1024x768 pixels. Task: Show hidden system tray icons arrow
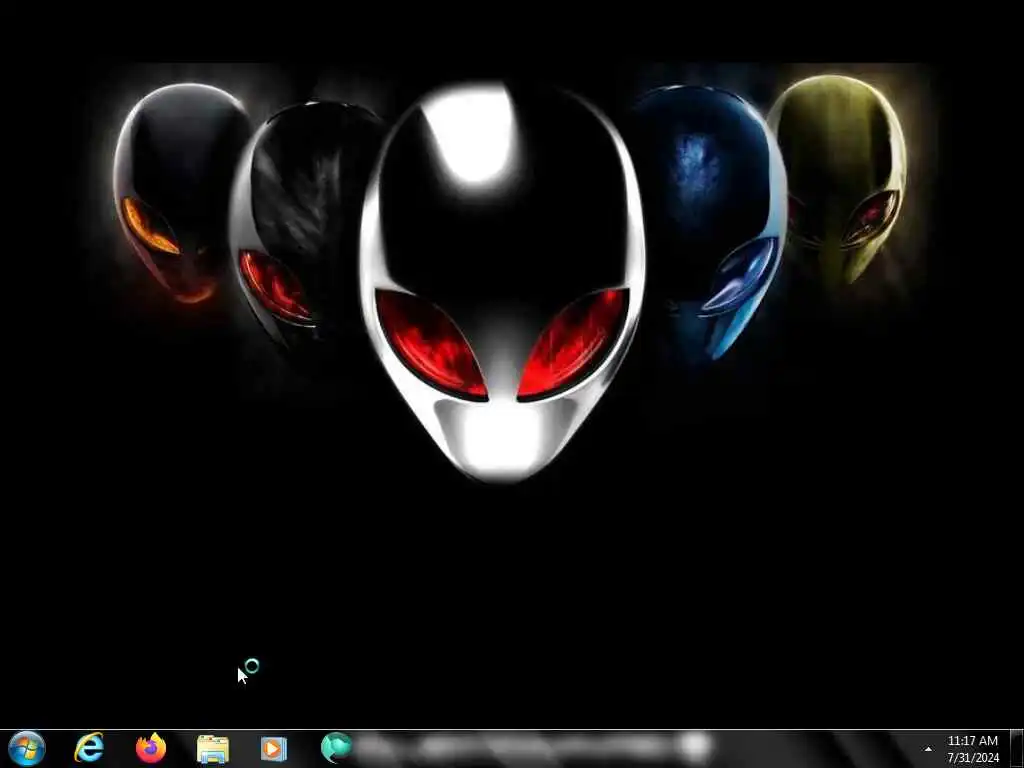[928, 749]
